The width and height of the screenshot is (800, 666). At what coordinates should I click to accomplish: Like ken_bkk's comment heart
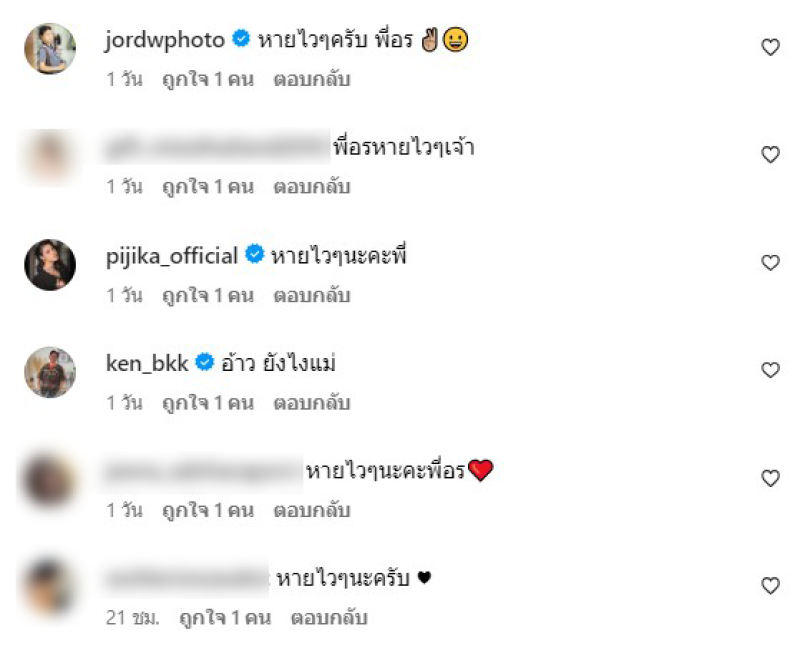(x=770, y=370)
